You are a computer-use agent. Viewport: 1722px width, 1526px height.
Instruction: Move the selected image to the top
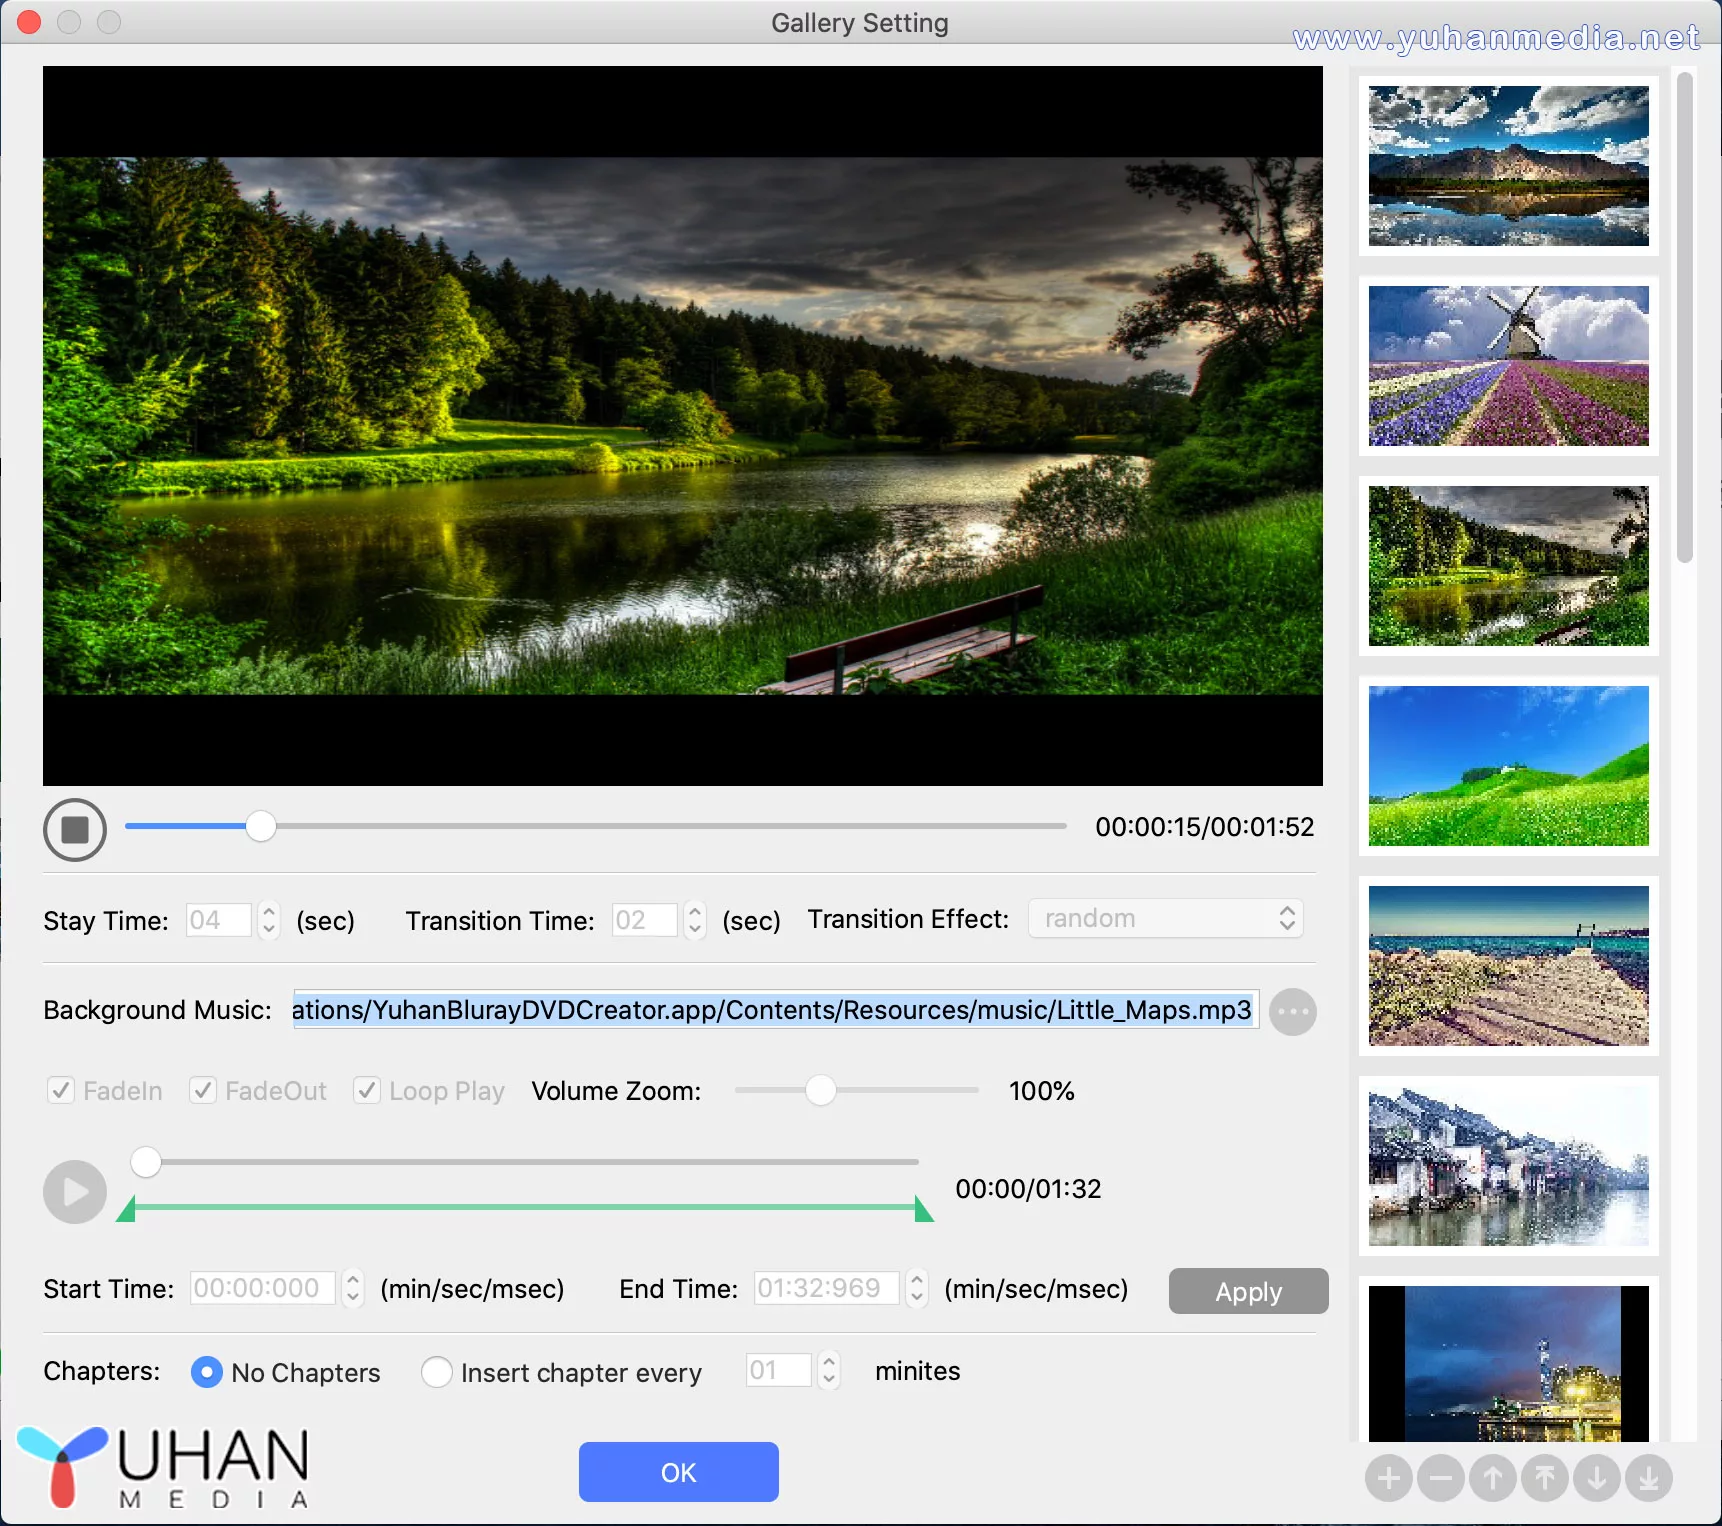coord(1545,1477)
